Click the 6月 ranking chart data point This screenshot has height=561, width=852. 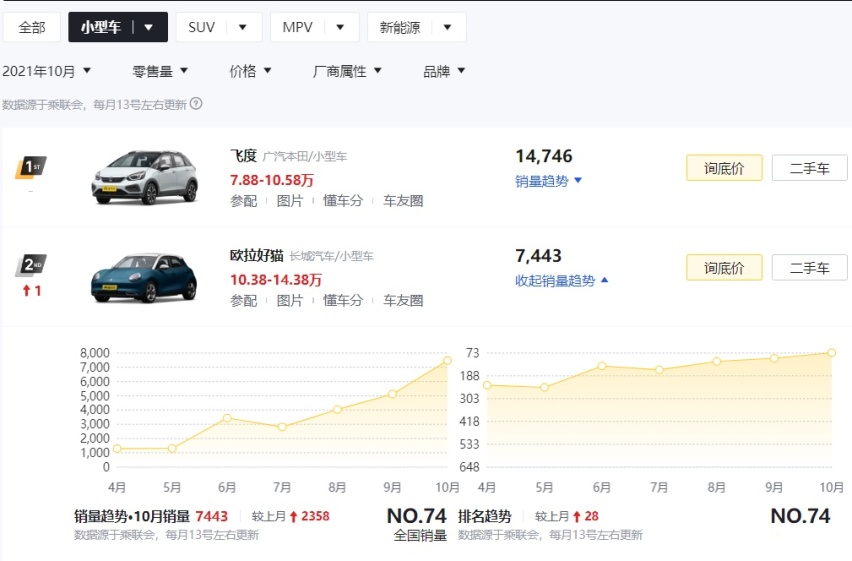(602, 366)
